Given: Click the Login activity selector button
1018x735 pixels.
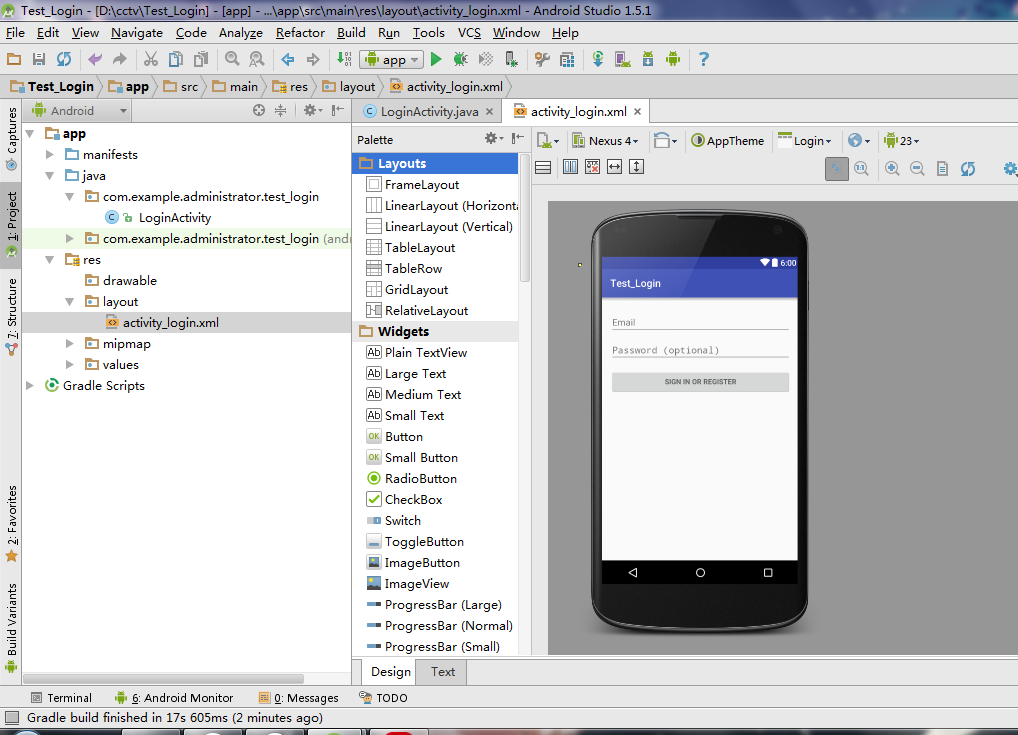Looking at the screenshot, I should click(804, 141).
